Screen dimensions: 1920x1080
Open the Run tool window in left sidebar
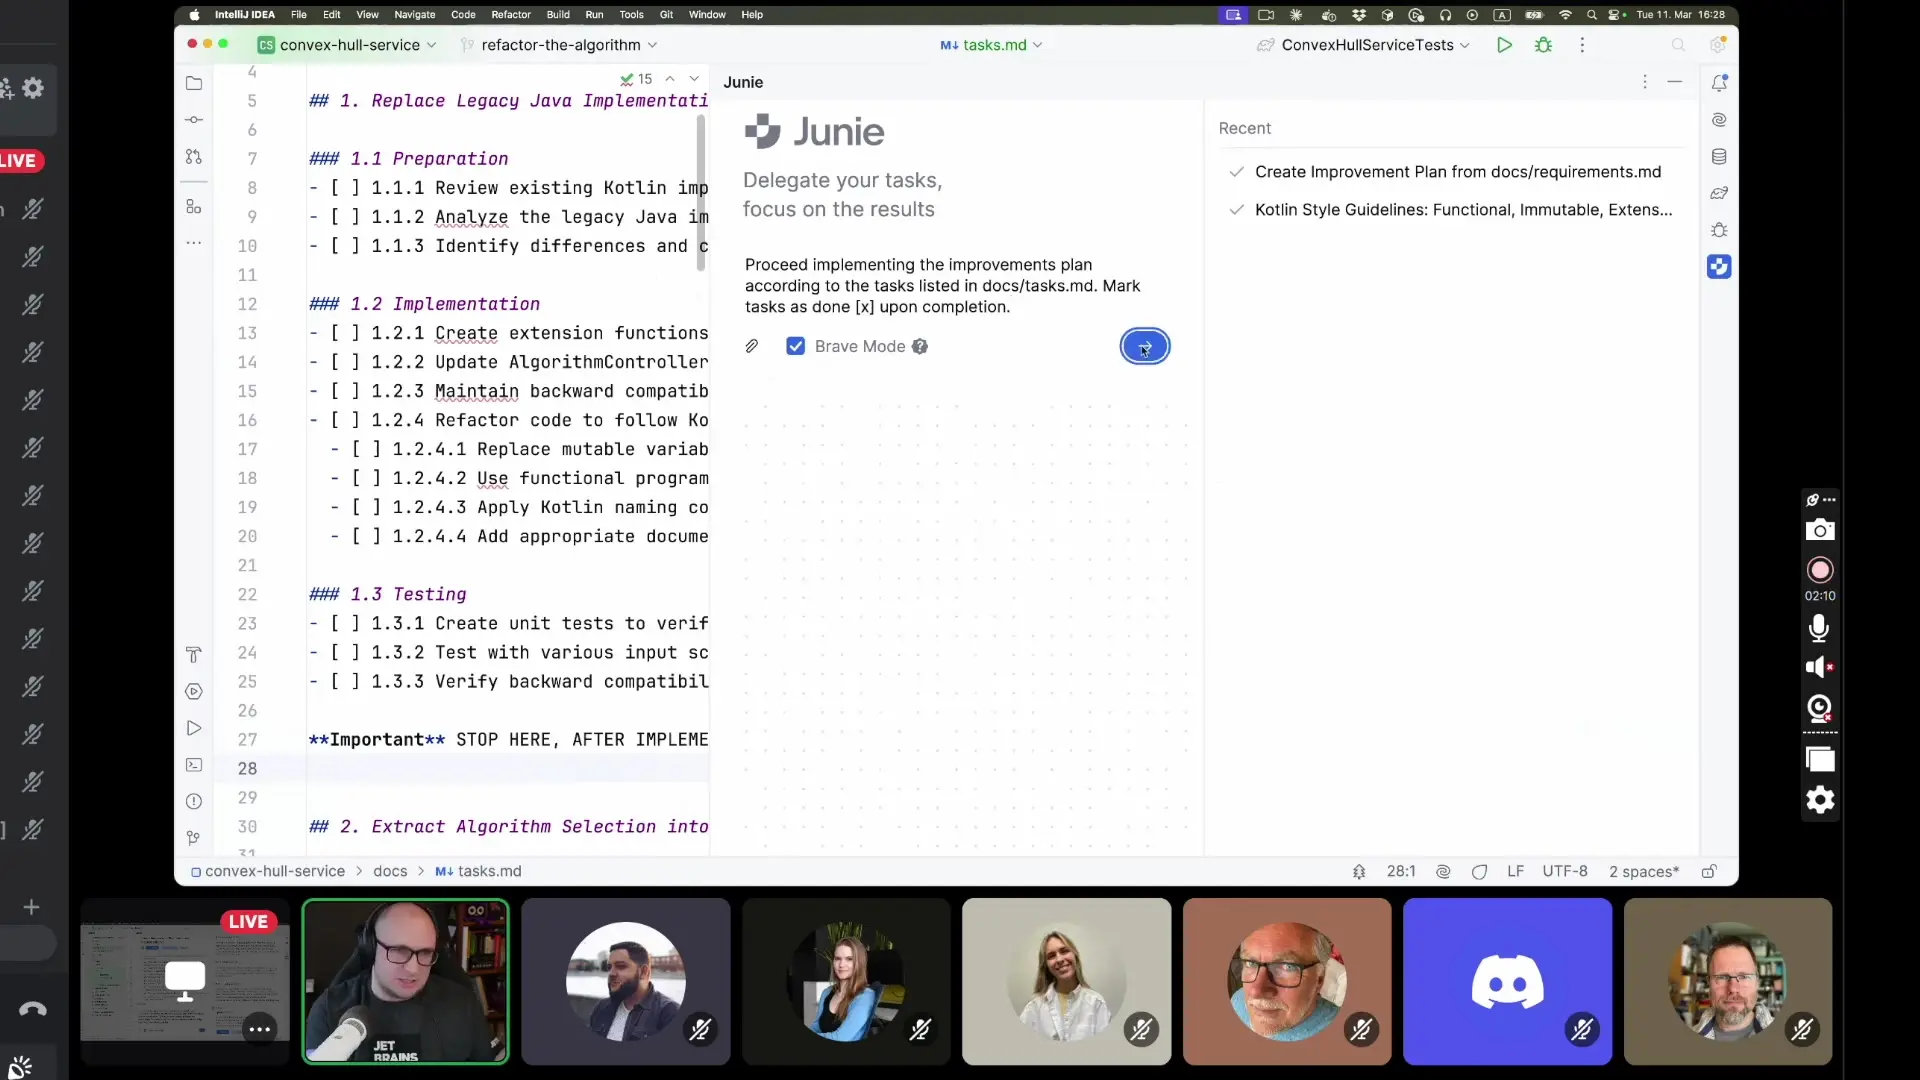click(194, 728)
